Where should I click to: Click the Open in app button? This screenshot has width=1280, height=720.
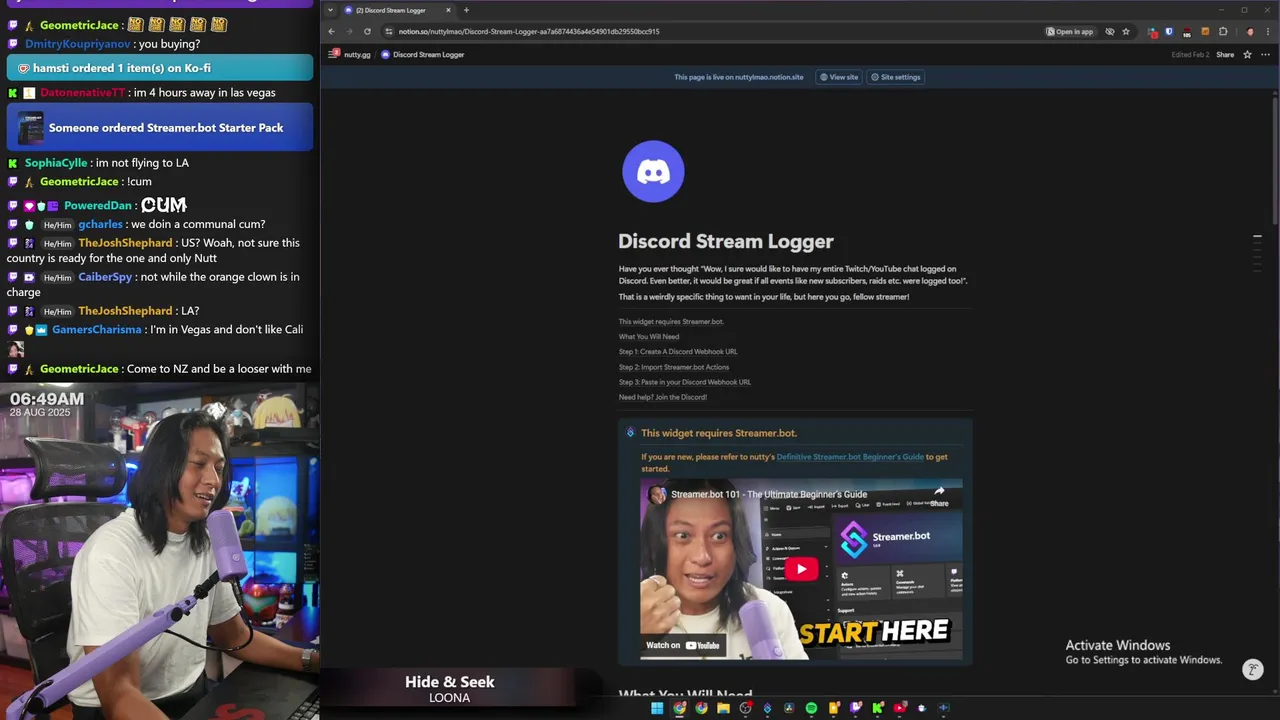pos(1070,31)
